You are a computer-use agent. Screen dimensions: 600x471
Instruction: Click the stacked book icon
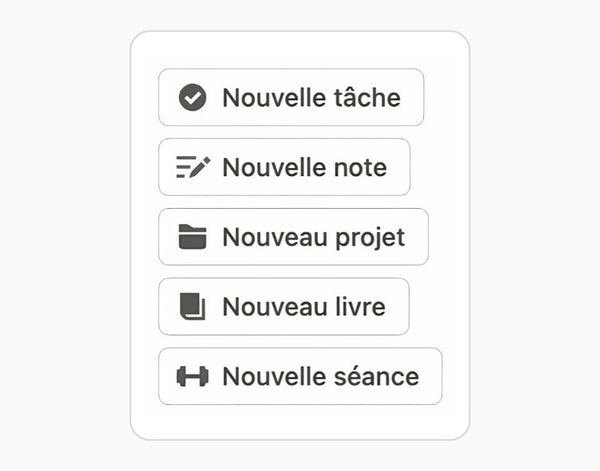point(192,306)
